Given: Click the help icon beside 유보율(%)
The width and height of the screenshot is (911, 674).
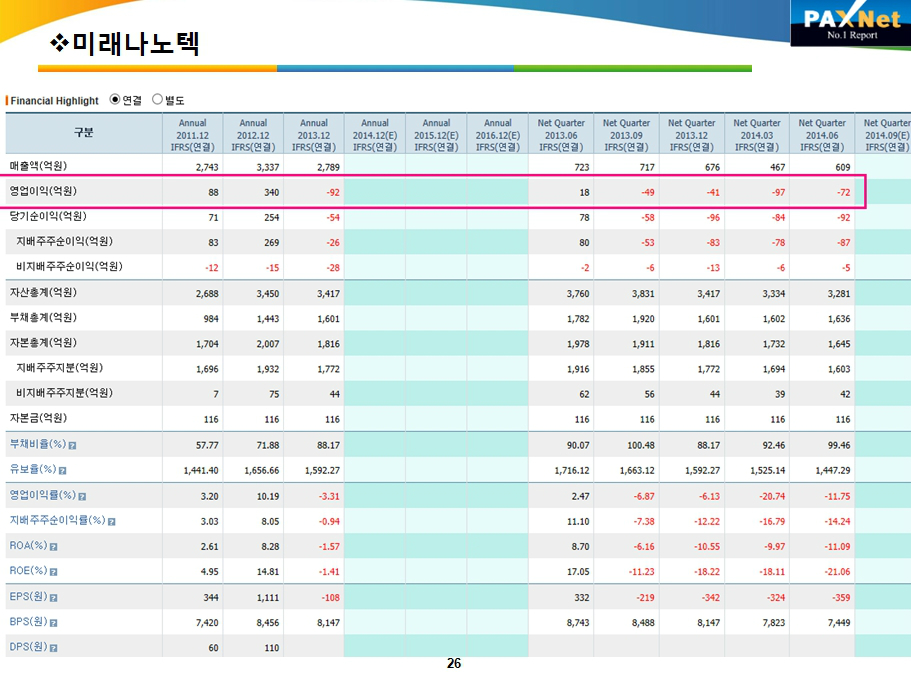Looking at the screenshot, I should click(x=62, y=470).
